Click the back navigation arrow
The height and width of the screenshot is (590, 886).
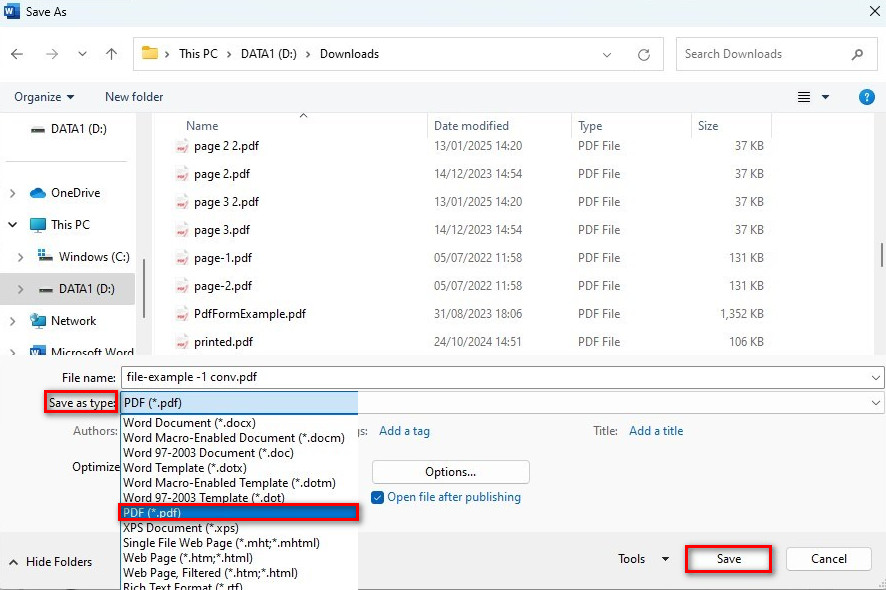click(x=18, y=54)
